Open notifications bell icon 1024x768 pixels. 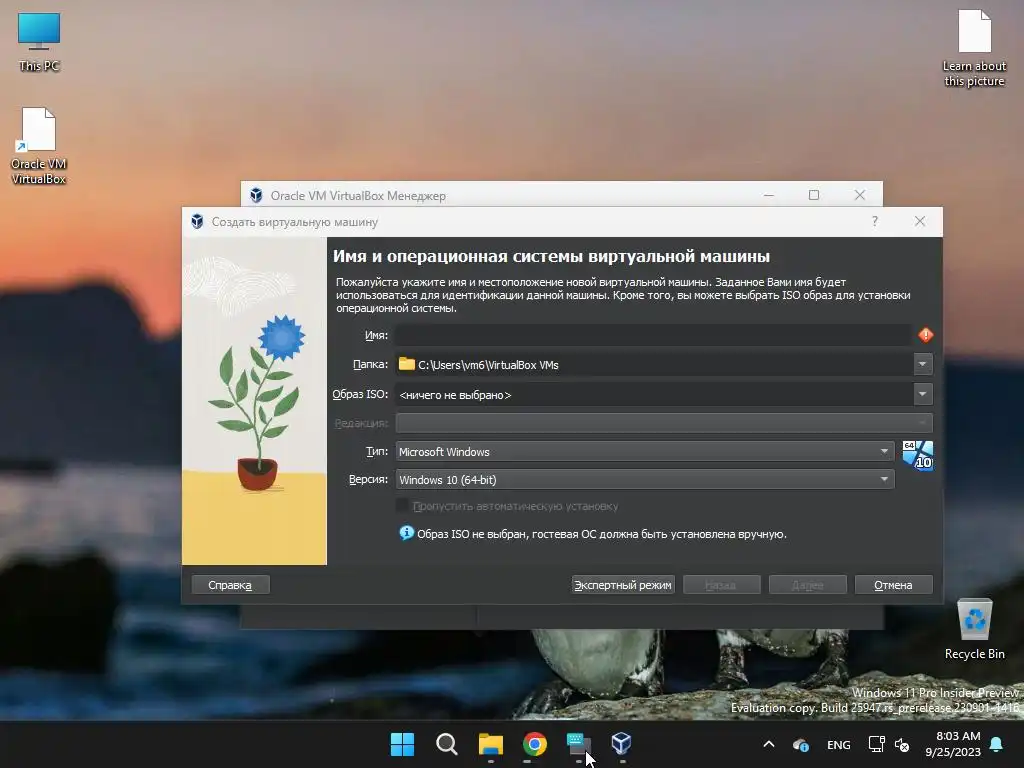(997, 744)
